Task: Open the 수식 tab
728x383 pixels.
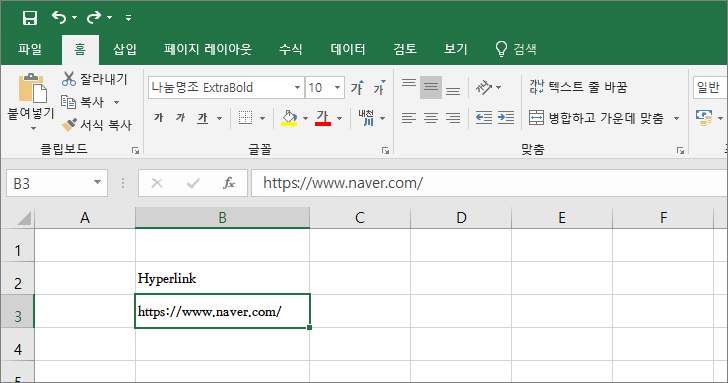Action: click(291, 49)
